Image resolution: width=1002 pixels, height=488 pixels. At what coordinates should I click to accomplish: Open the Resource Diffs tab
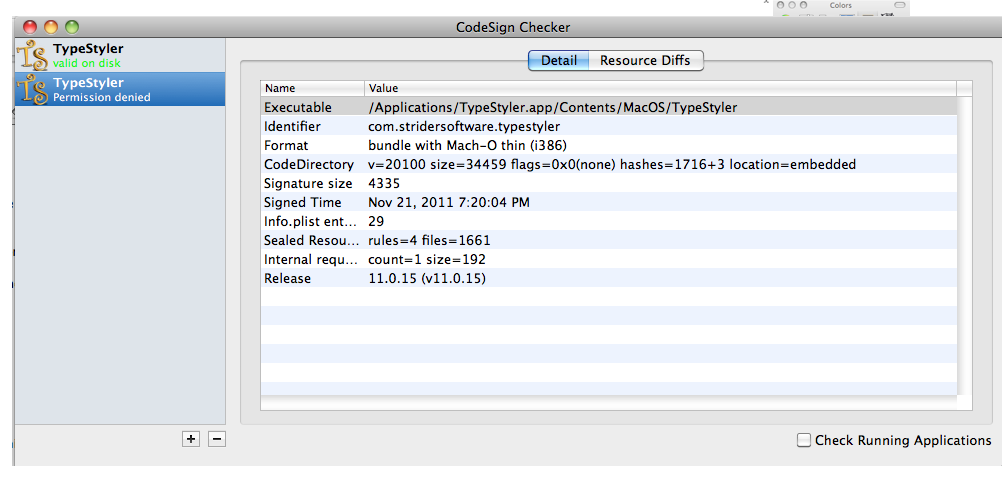645,61
